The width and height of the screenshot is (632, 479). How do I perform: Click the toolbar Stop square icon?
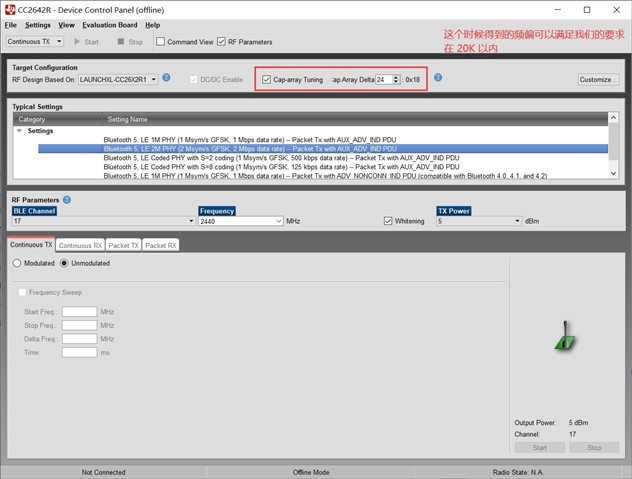121,42
